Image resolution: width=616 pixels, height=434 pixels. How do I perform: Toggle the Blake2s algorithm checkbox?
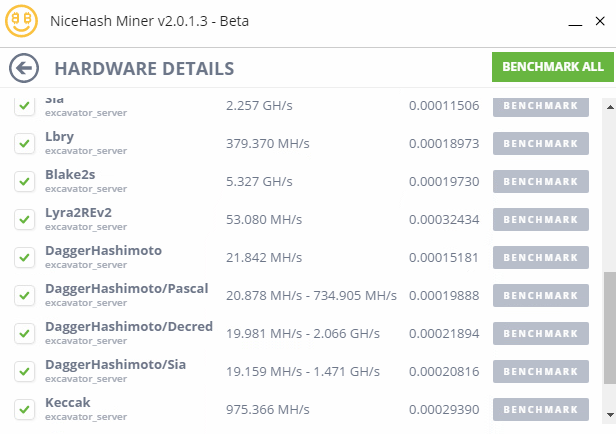(x=25, y=181)
